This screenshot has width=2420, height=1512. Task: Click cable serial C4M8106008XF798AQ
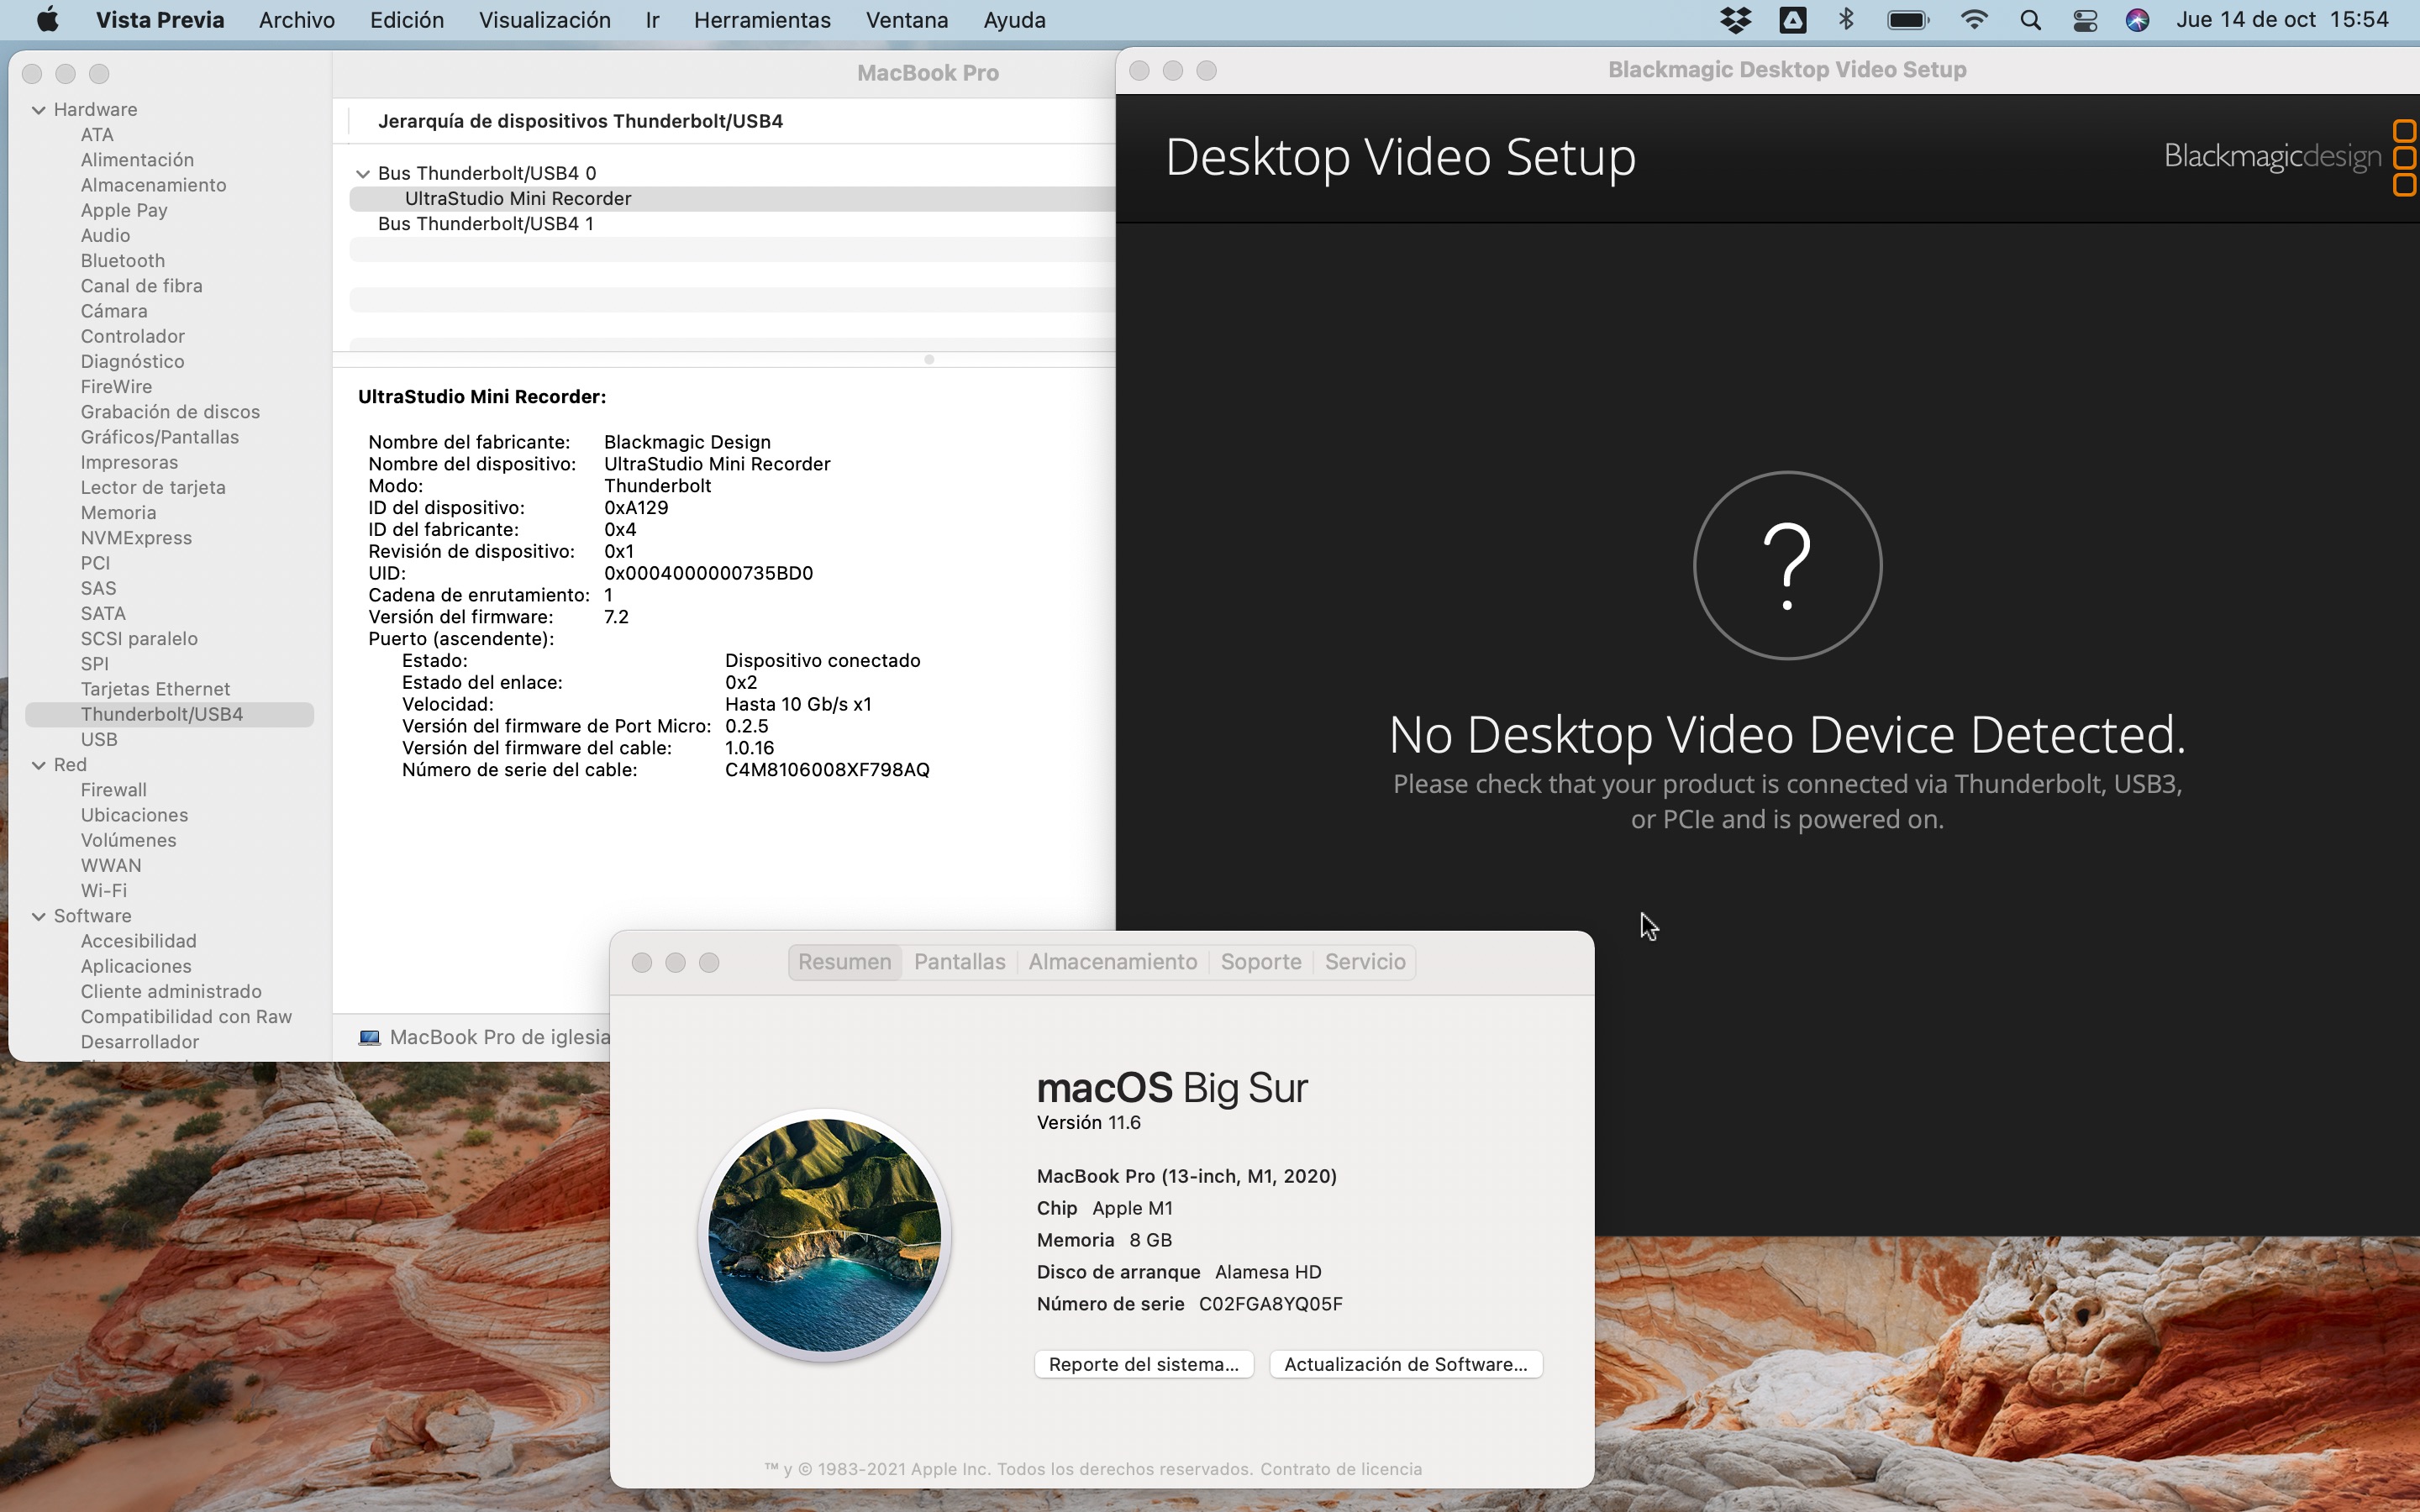click(x=827, y=770)
